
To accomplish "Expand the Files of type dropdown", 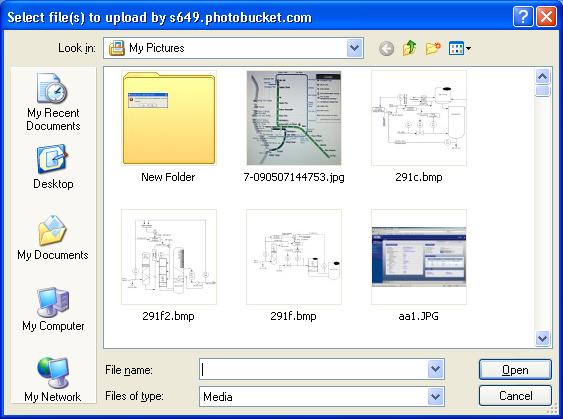I will [x=436, y=396].
